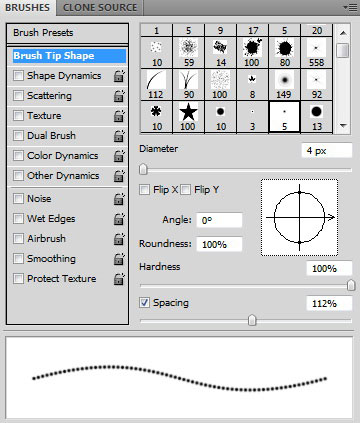Toggle the lock icon for Airbrush
Screen dimensions: 360x423
[x=119, y=239]
